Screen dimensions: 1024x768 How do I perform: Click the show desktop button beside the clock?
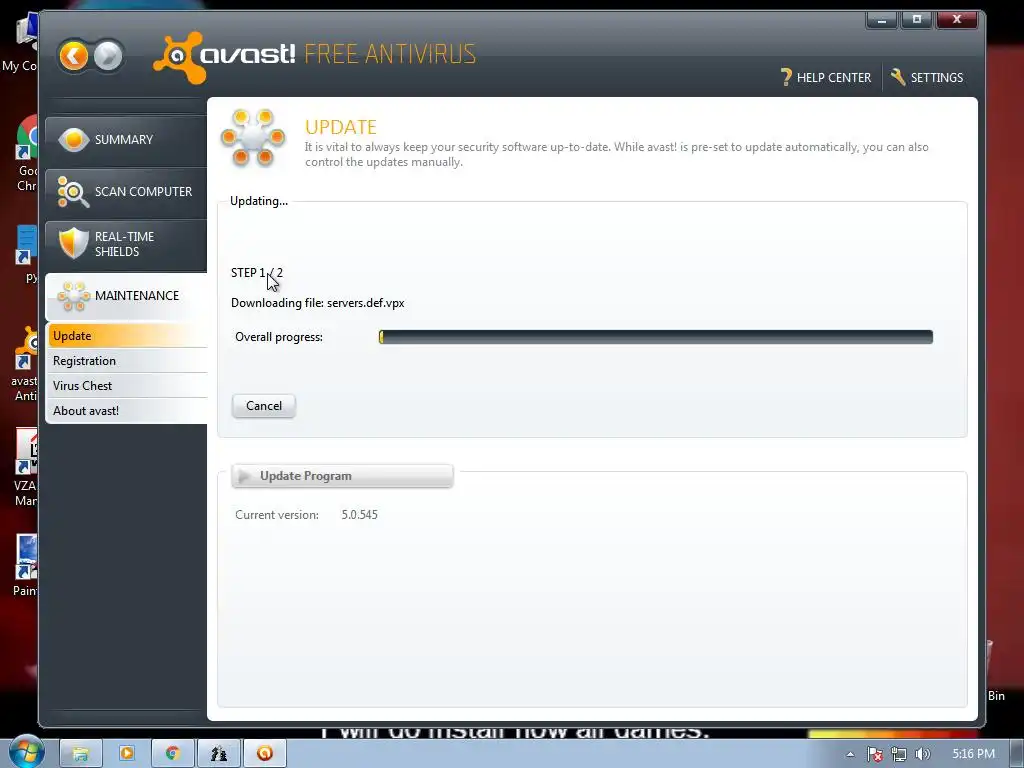point(1017,754)
